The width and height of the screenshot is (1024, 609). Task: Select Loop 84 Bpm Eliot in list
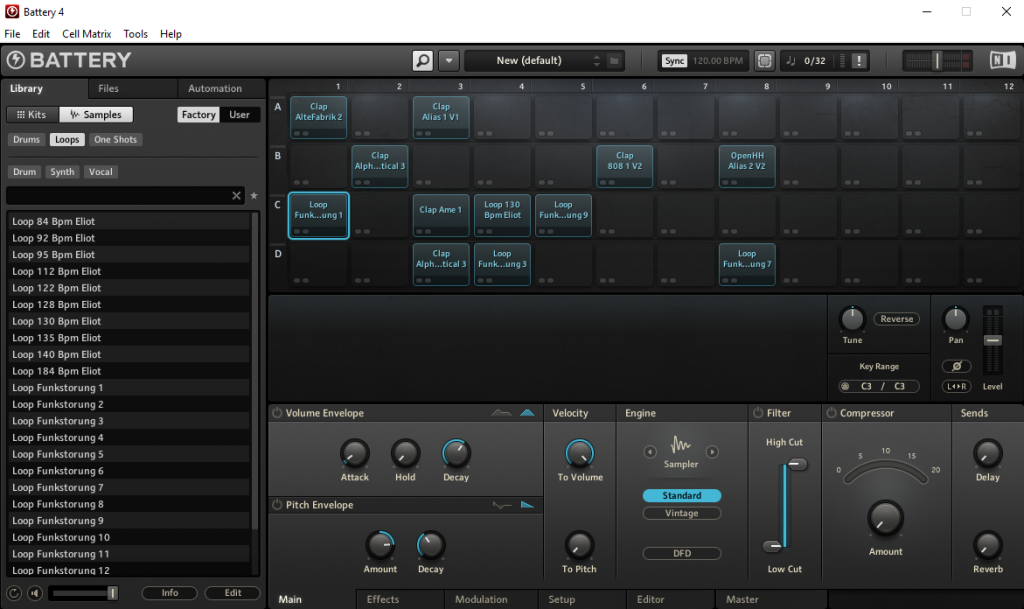pyautogui.click(x=129, y=222)
